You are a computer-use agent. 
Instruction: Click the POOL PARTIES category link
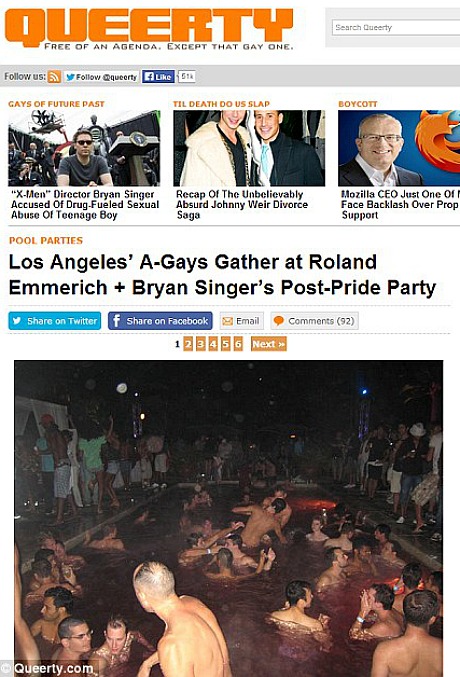[46, 240]
